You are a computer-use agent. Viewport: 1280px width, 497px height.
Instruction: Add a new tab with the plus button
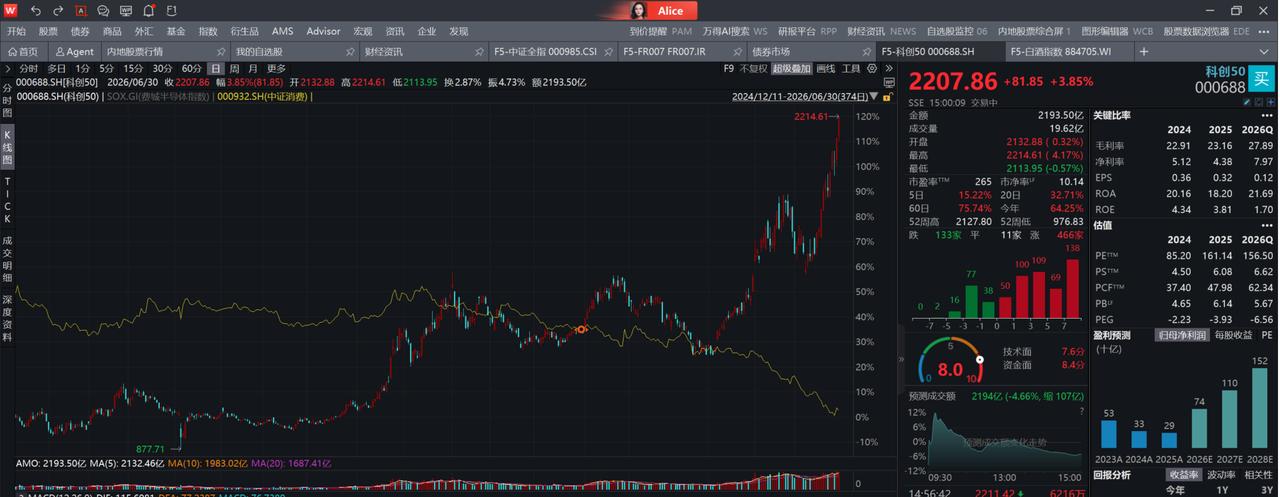pos(1143,51)
